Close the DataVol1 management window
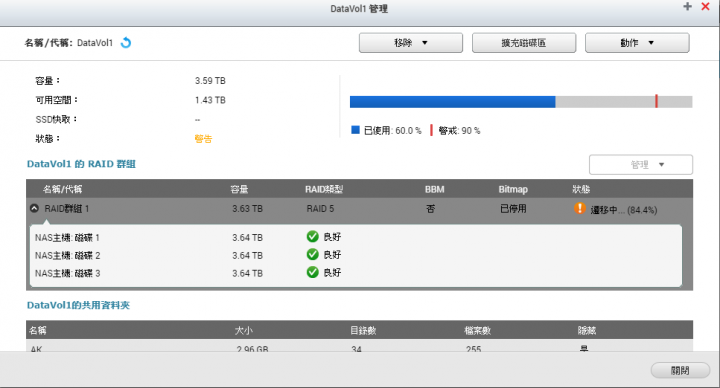The height and width of the screenshot is (388, 720). pos(705,6)
